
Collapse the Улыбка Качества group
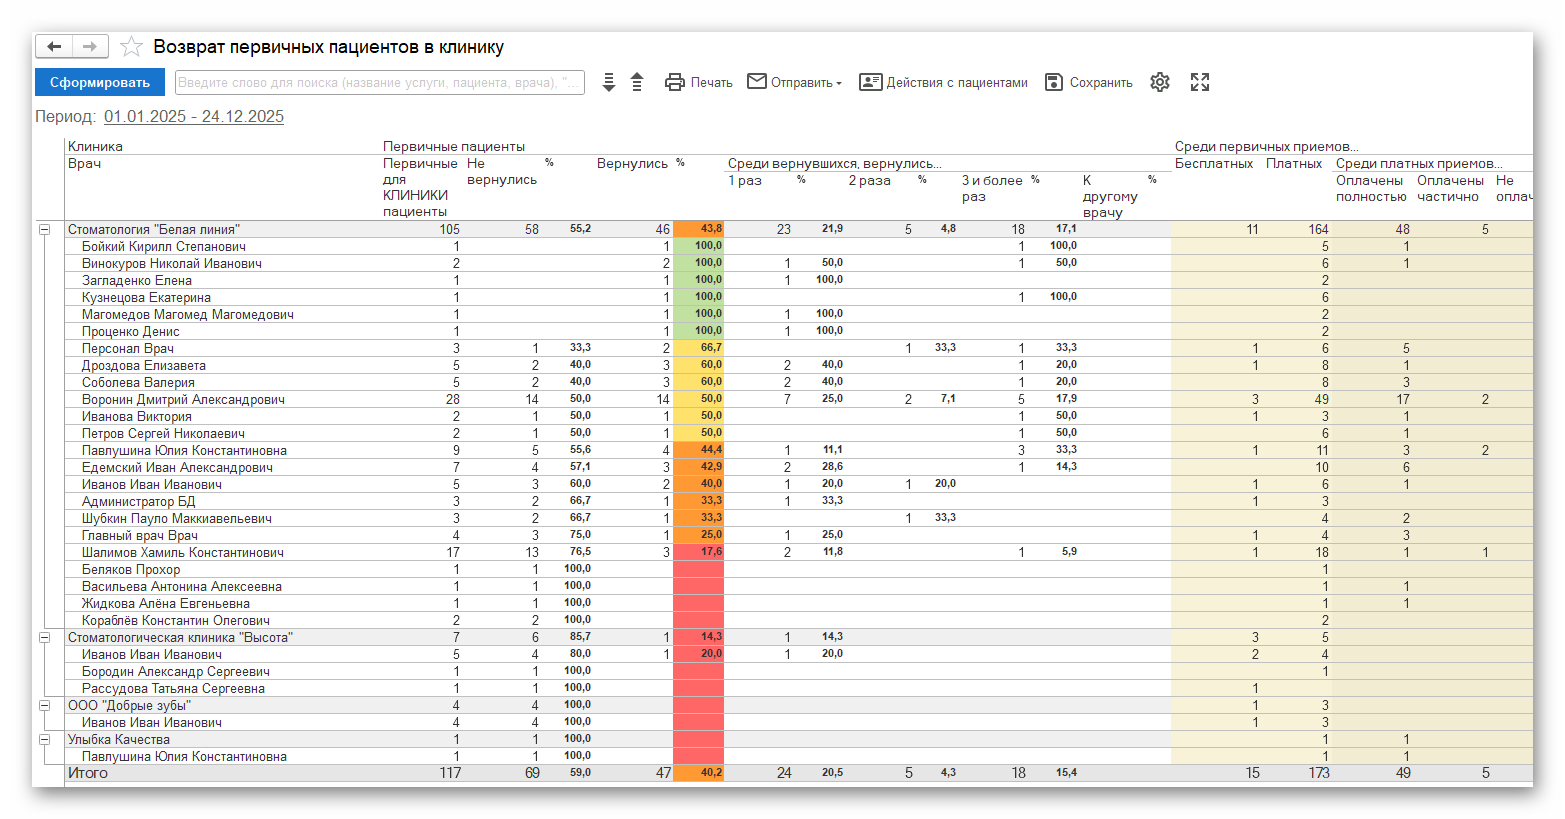44,740
